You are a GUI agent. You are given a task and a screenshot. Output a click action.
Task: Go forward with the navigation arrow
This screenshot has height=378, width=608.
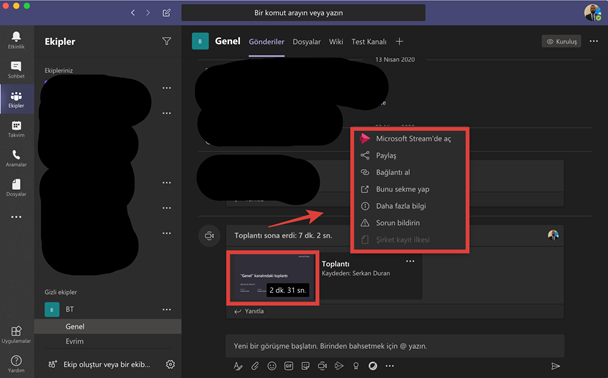pyautogui.click(x=148, y=13)
